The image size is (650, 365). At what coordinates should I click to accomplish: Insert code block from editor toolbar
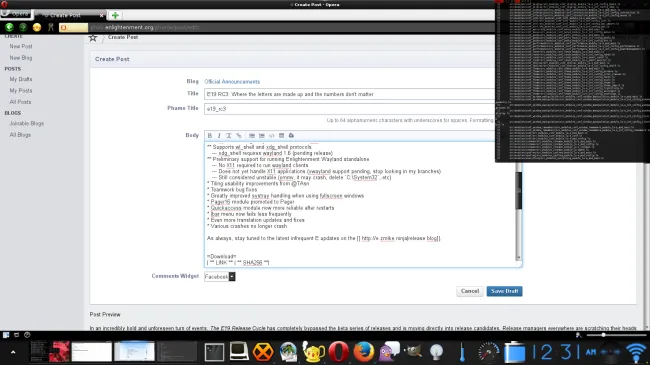click(272, 136)
